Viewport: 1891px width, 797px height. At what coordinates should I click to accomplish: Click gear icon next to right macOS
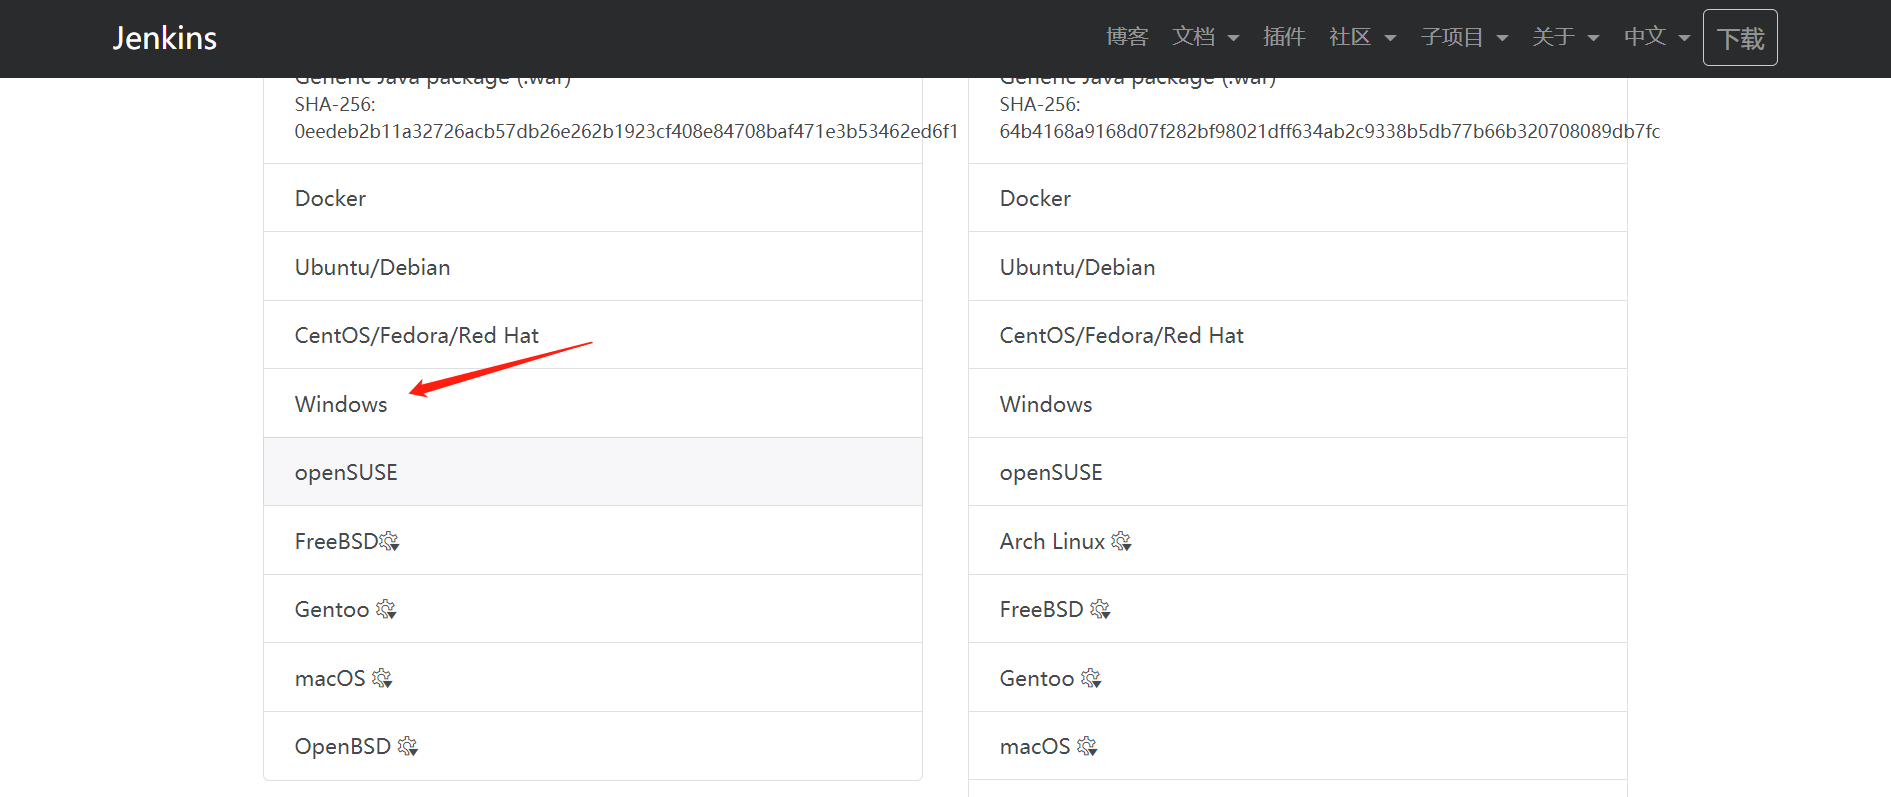(x=1087, y=746)
